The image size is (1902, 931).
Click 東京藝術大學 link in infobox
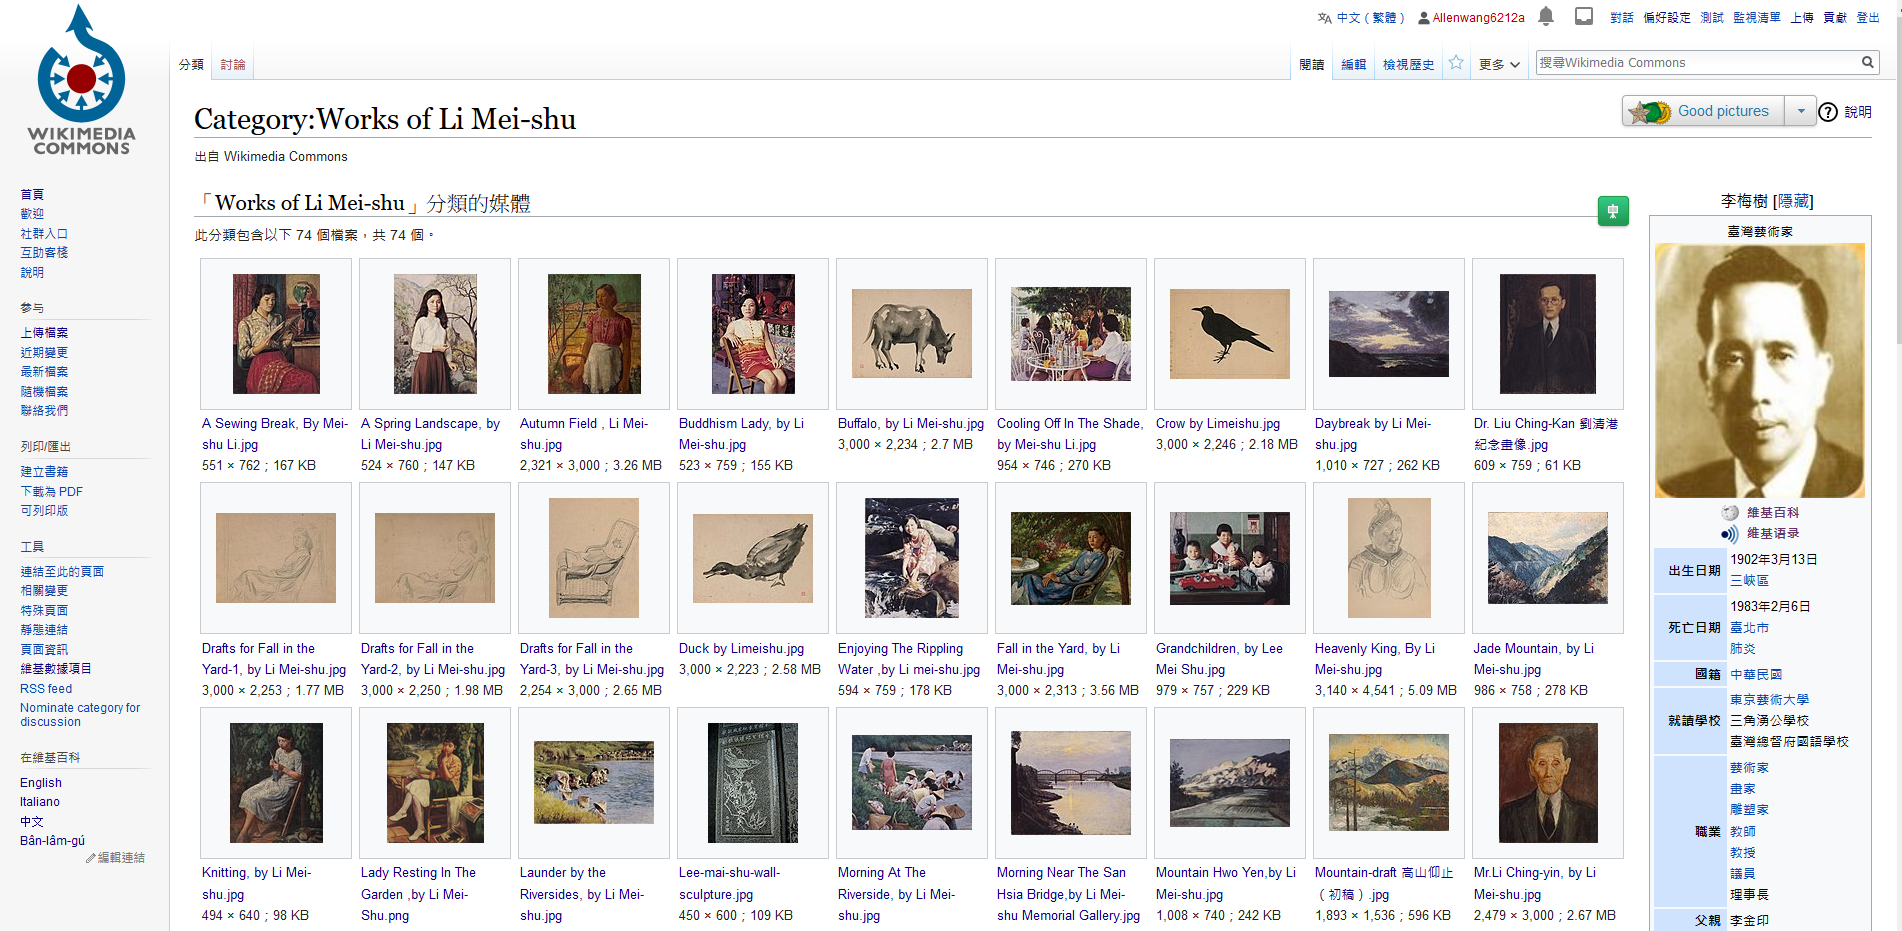pyautogui.click(x=1769, y=700)
